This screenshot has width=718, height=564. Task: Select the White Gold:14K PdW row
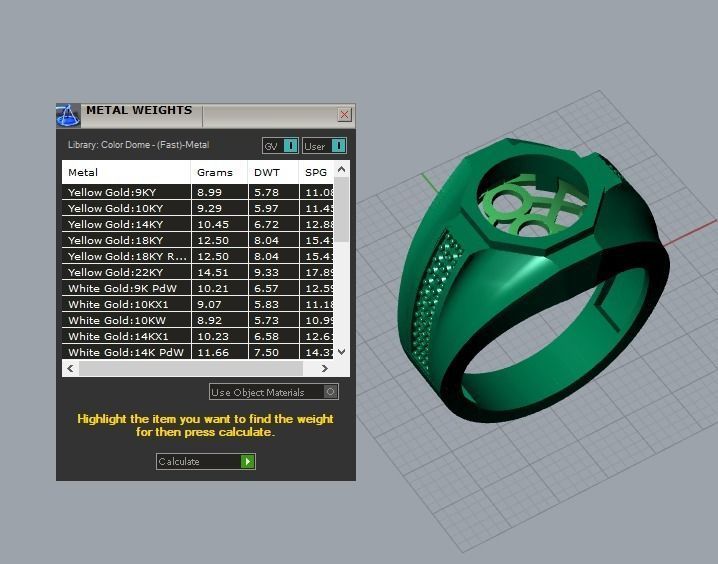[x=198, y=352]
